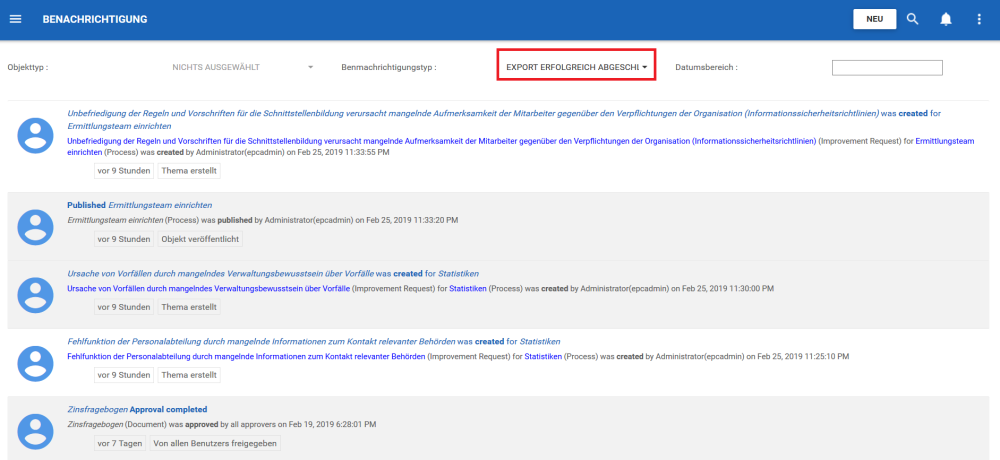Click avatar of Ursache von Vorfällen notification

click(x=36, y=295)
